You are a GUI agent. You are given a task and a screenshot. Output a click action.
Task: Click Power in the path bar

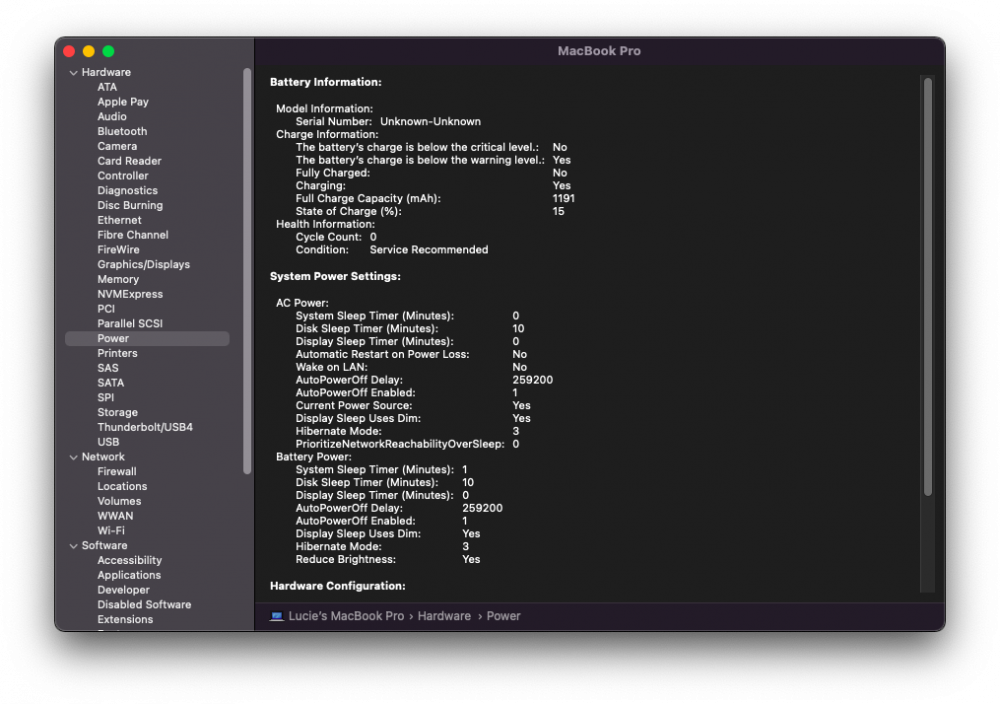click(503, 616)
